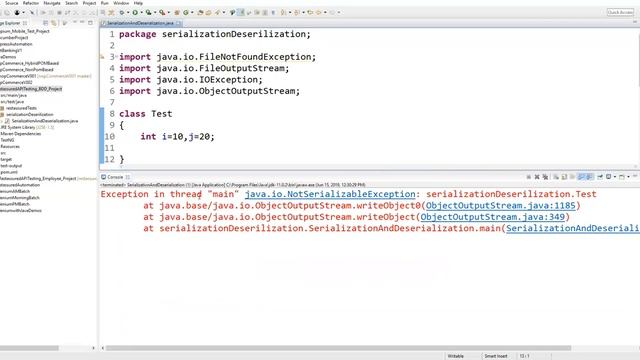Click the Pin Console icon
Image resolution: width=640 pixels, height=360 pixels.
click(600, 177)
